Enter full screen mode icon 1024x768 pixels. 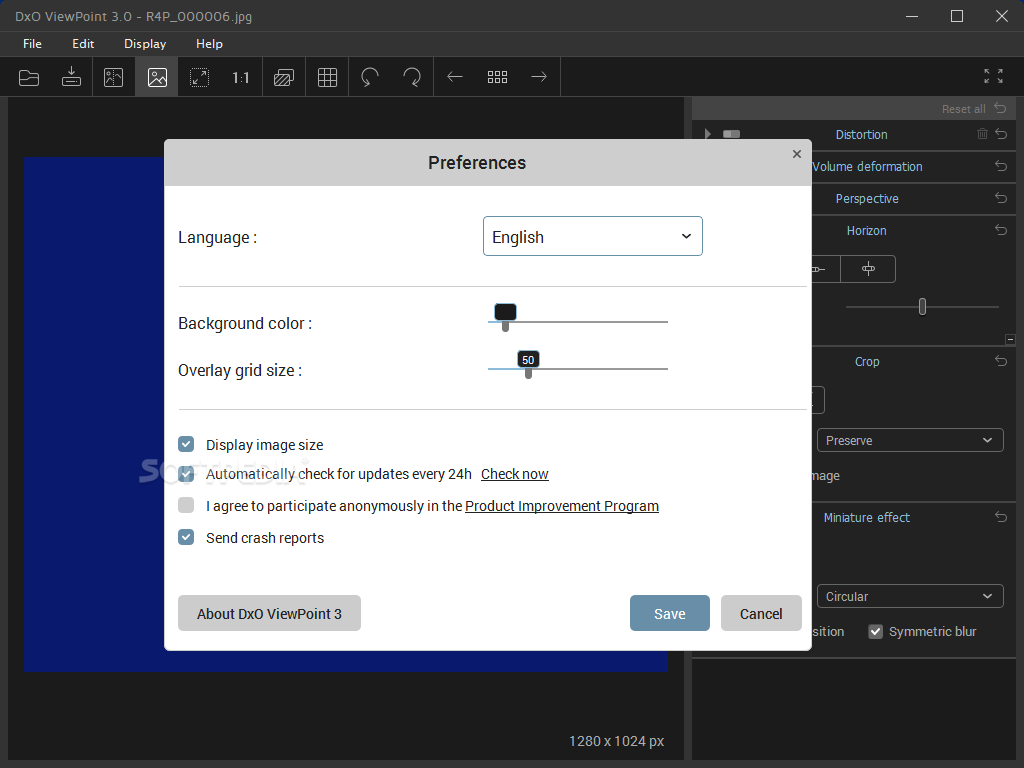(993, 76)
